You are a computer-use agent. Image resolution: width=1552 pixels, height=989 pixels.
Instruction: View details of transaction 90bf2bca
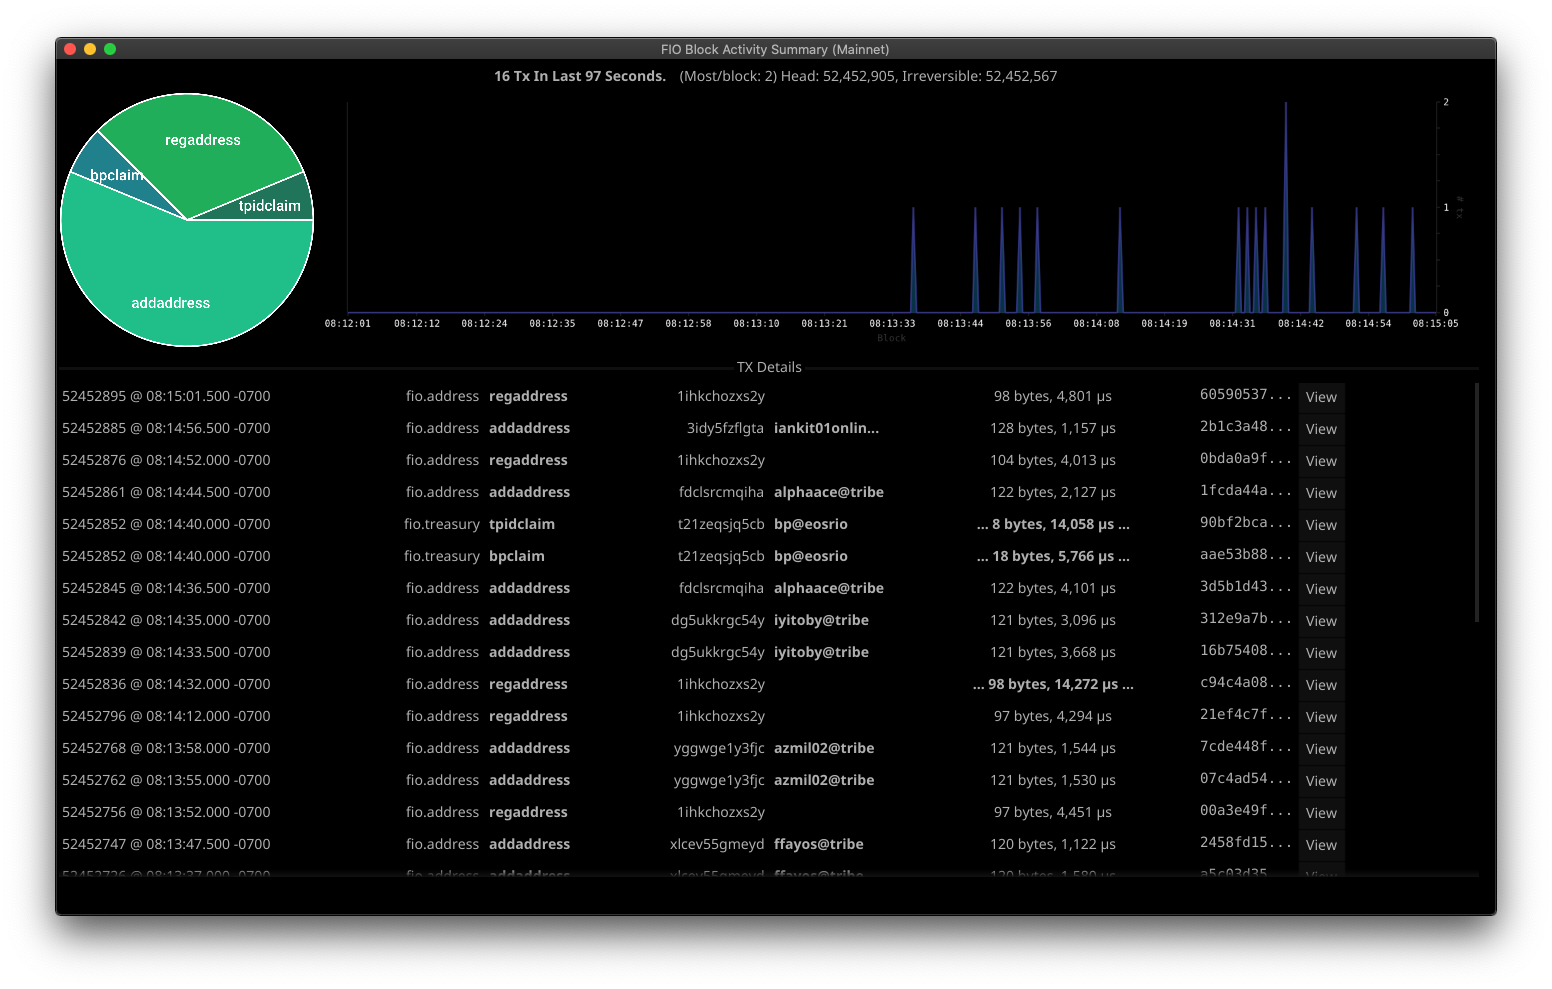coord(1321,525)
